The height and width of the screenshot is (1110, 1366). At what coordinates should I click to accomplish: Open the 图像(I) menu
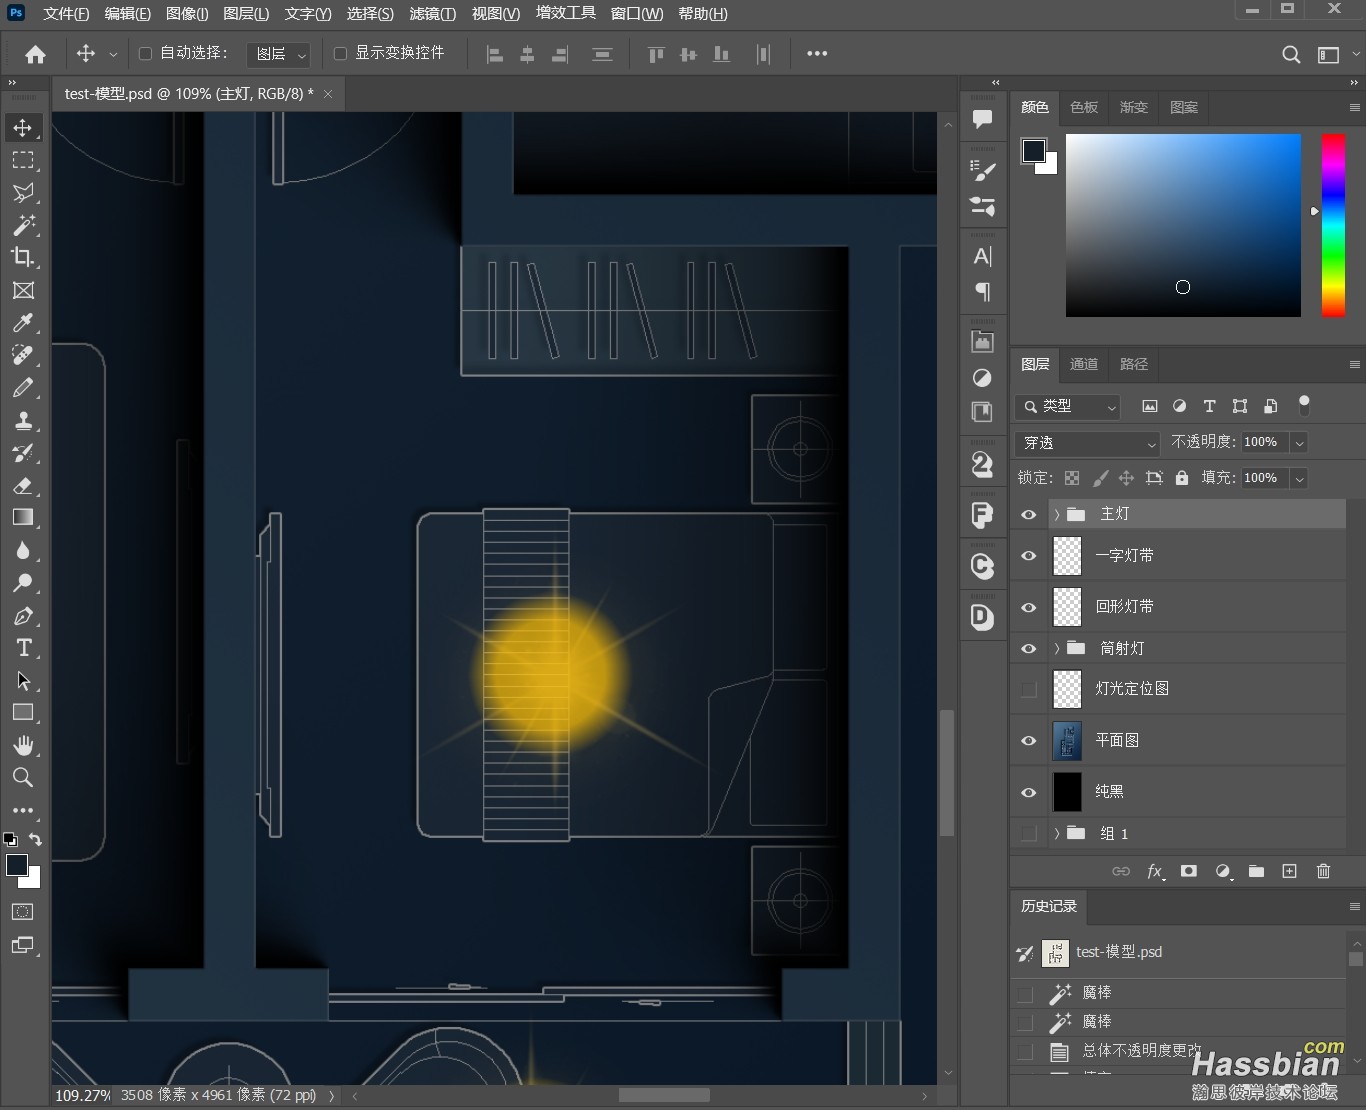tap(187, 14)
